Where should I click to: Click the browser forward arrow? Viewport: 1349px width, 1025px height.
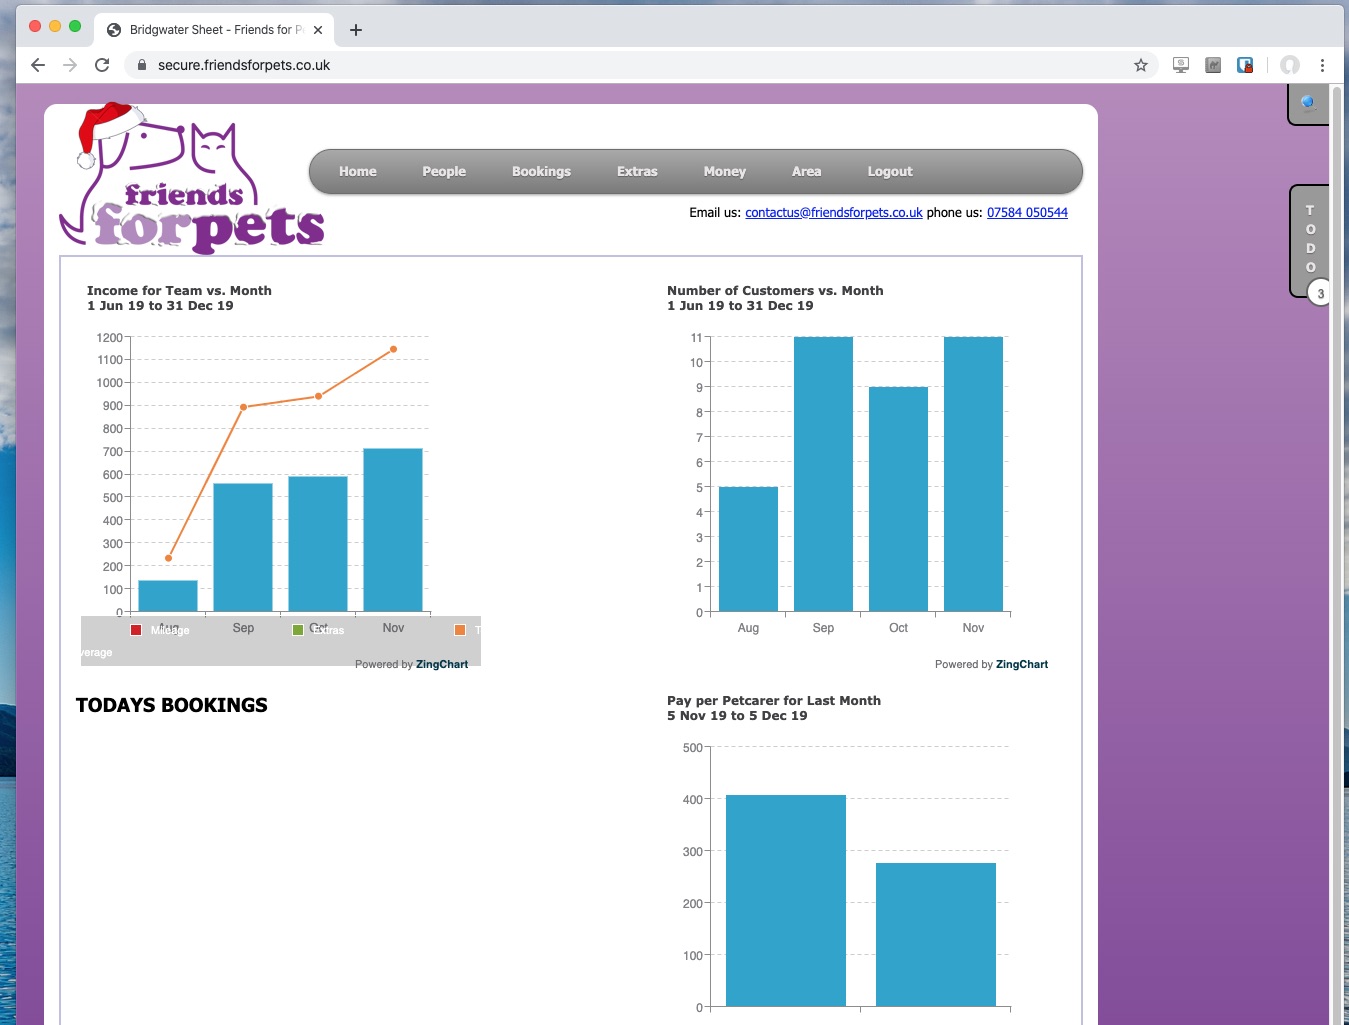click(70, 65)
